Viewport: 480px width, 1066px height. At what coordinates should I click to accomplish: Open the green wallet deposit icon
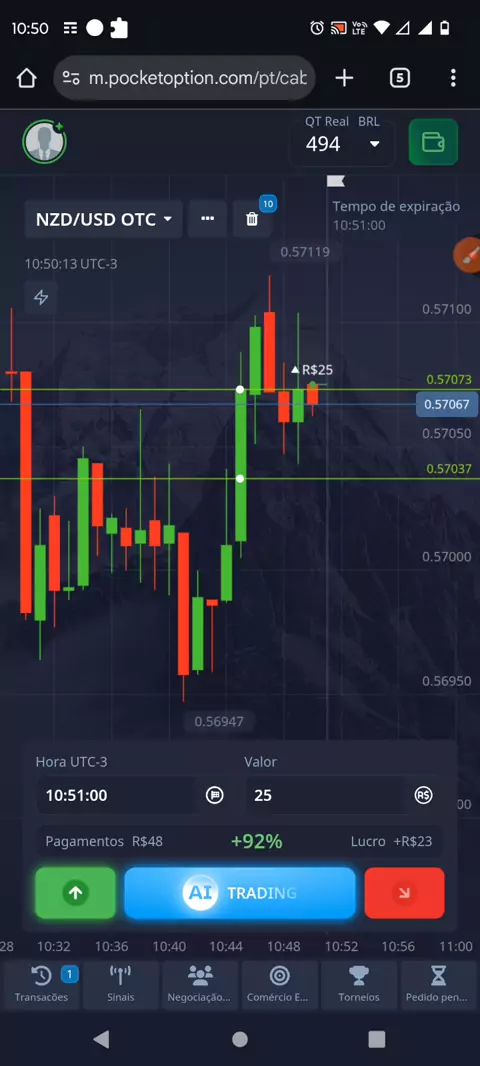(433, 142)
